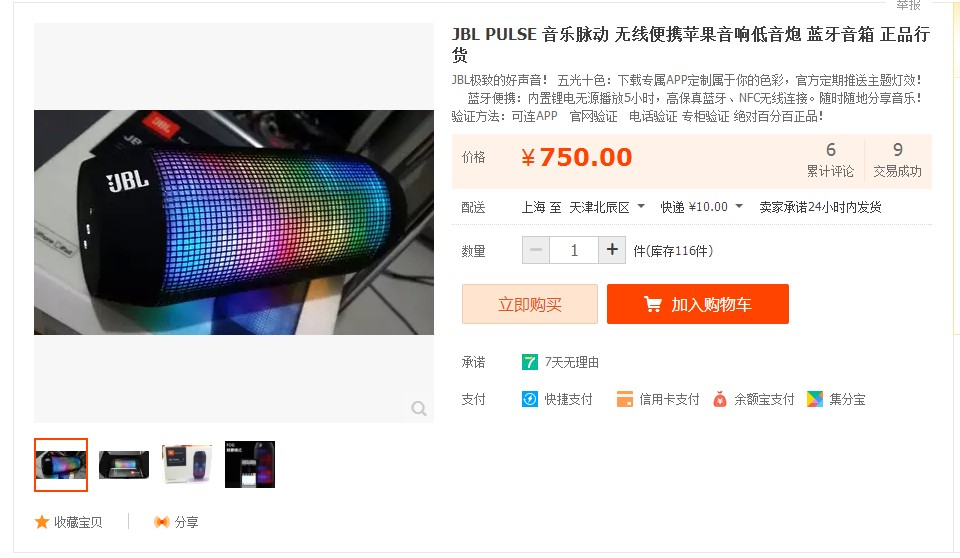
Task: Expand the 快递 ¥10.00 shipping dropdown
Action: point(701,207)
